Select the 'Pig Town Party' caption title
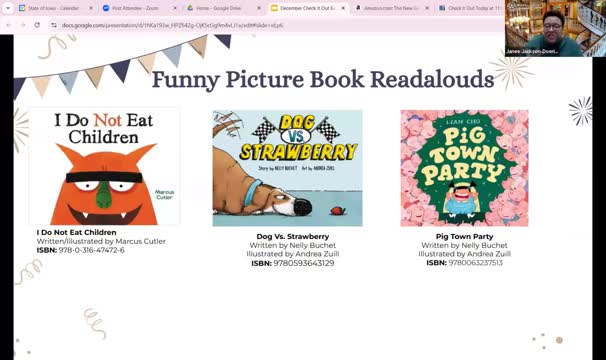Viewport: 606px width, 360px height. [x=465, y=236]
